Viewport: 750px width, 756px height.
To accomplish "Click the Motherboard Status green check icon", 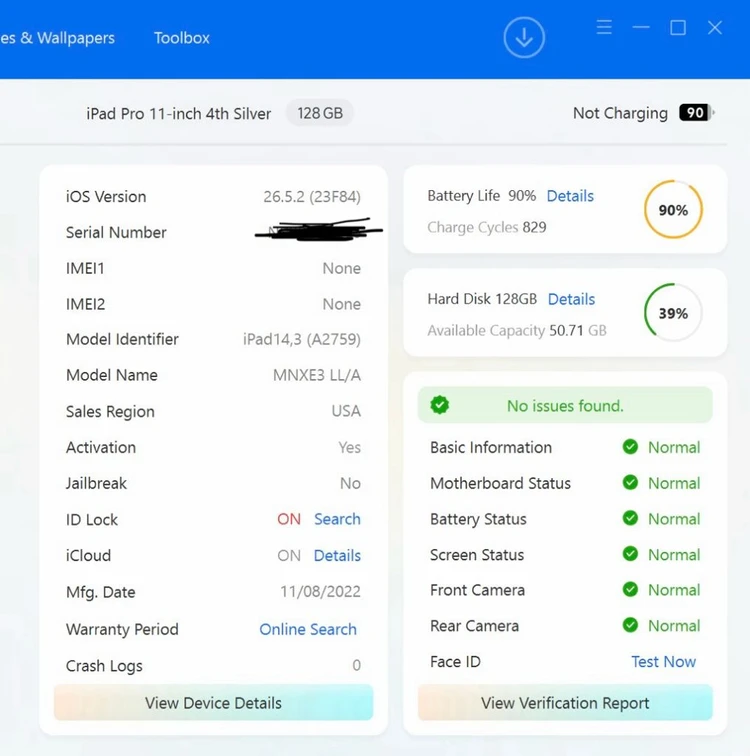I will click(x=630, y=482).
